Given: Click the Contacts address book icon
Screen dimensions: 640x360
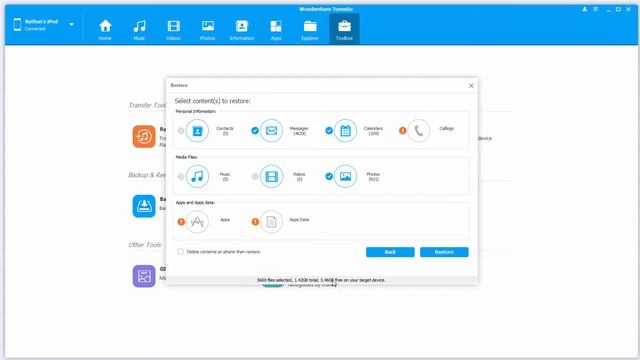Looking at the screenshot, I should pos(197,131).
